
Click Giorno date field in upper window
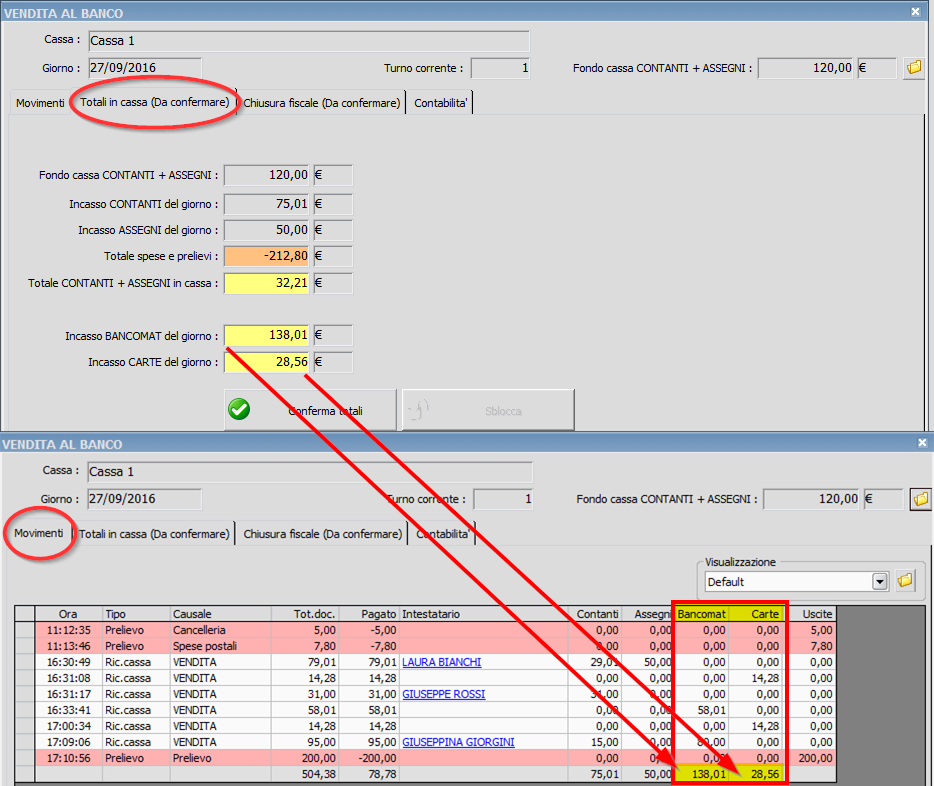click(x=145, y=68)
